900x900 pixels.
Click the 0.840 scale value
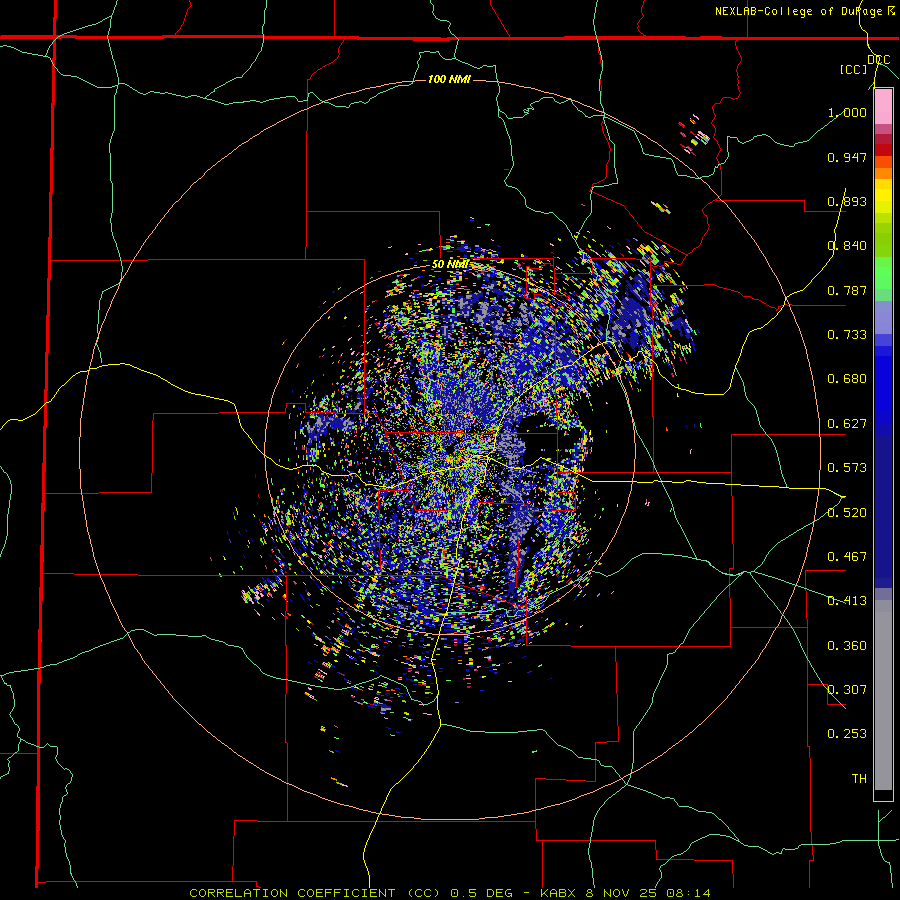click(847, 246)
